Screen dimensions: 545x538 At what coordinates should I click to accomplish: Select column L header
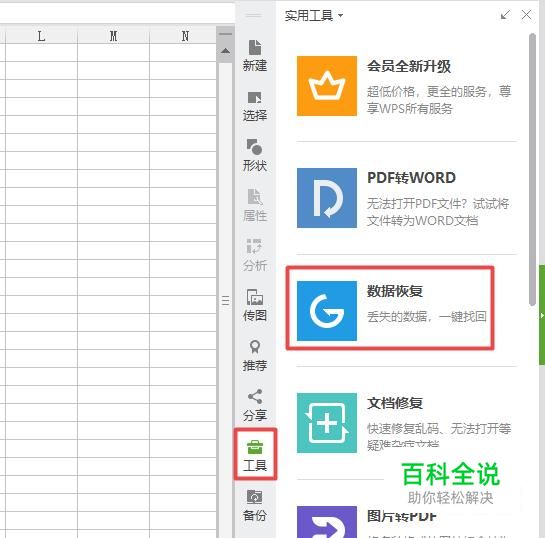pyautogui.click(x=41, y=36)
